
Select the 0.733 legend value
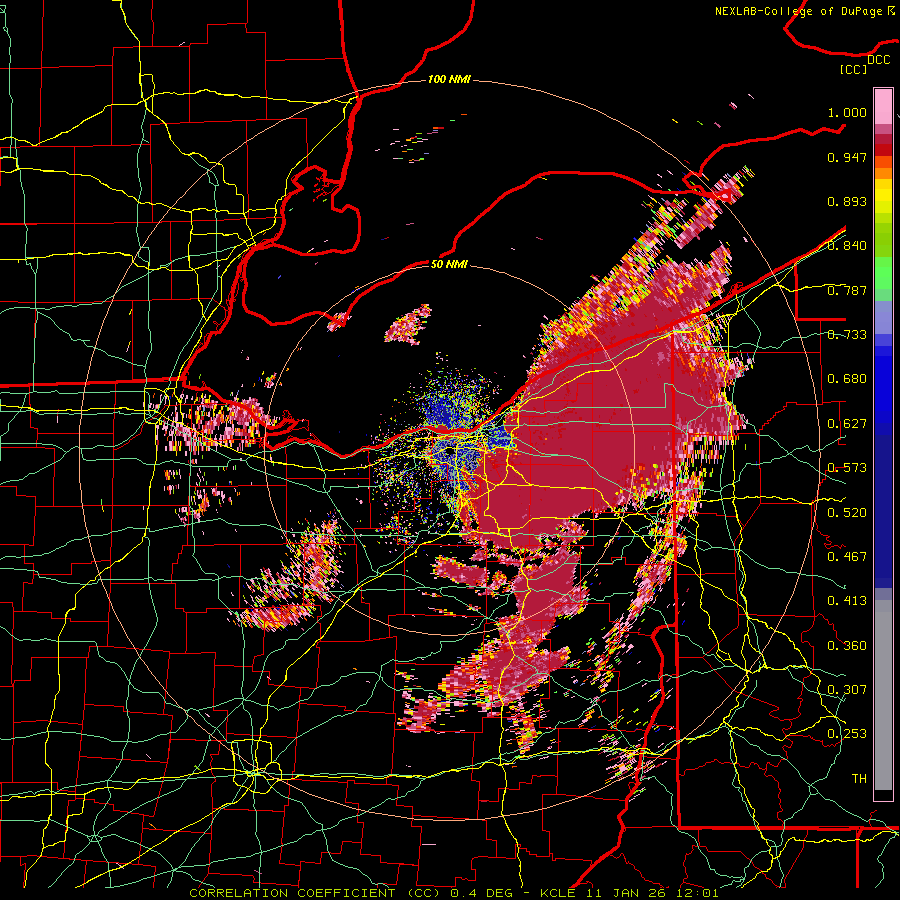pyautogui.click(x=847, y=335)
